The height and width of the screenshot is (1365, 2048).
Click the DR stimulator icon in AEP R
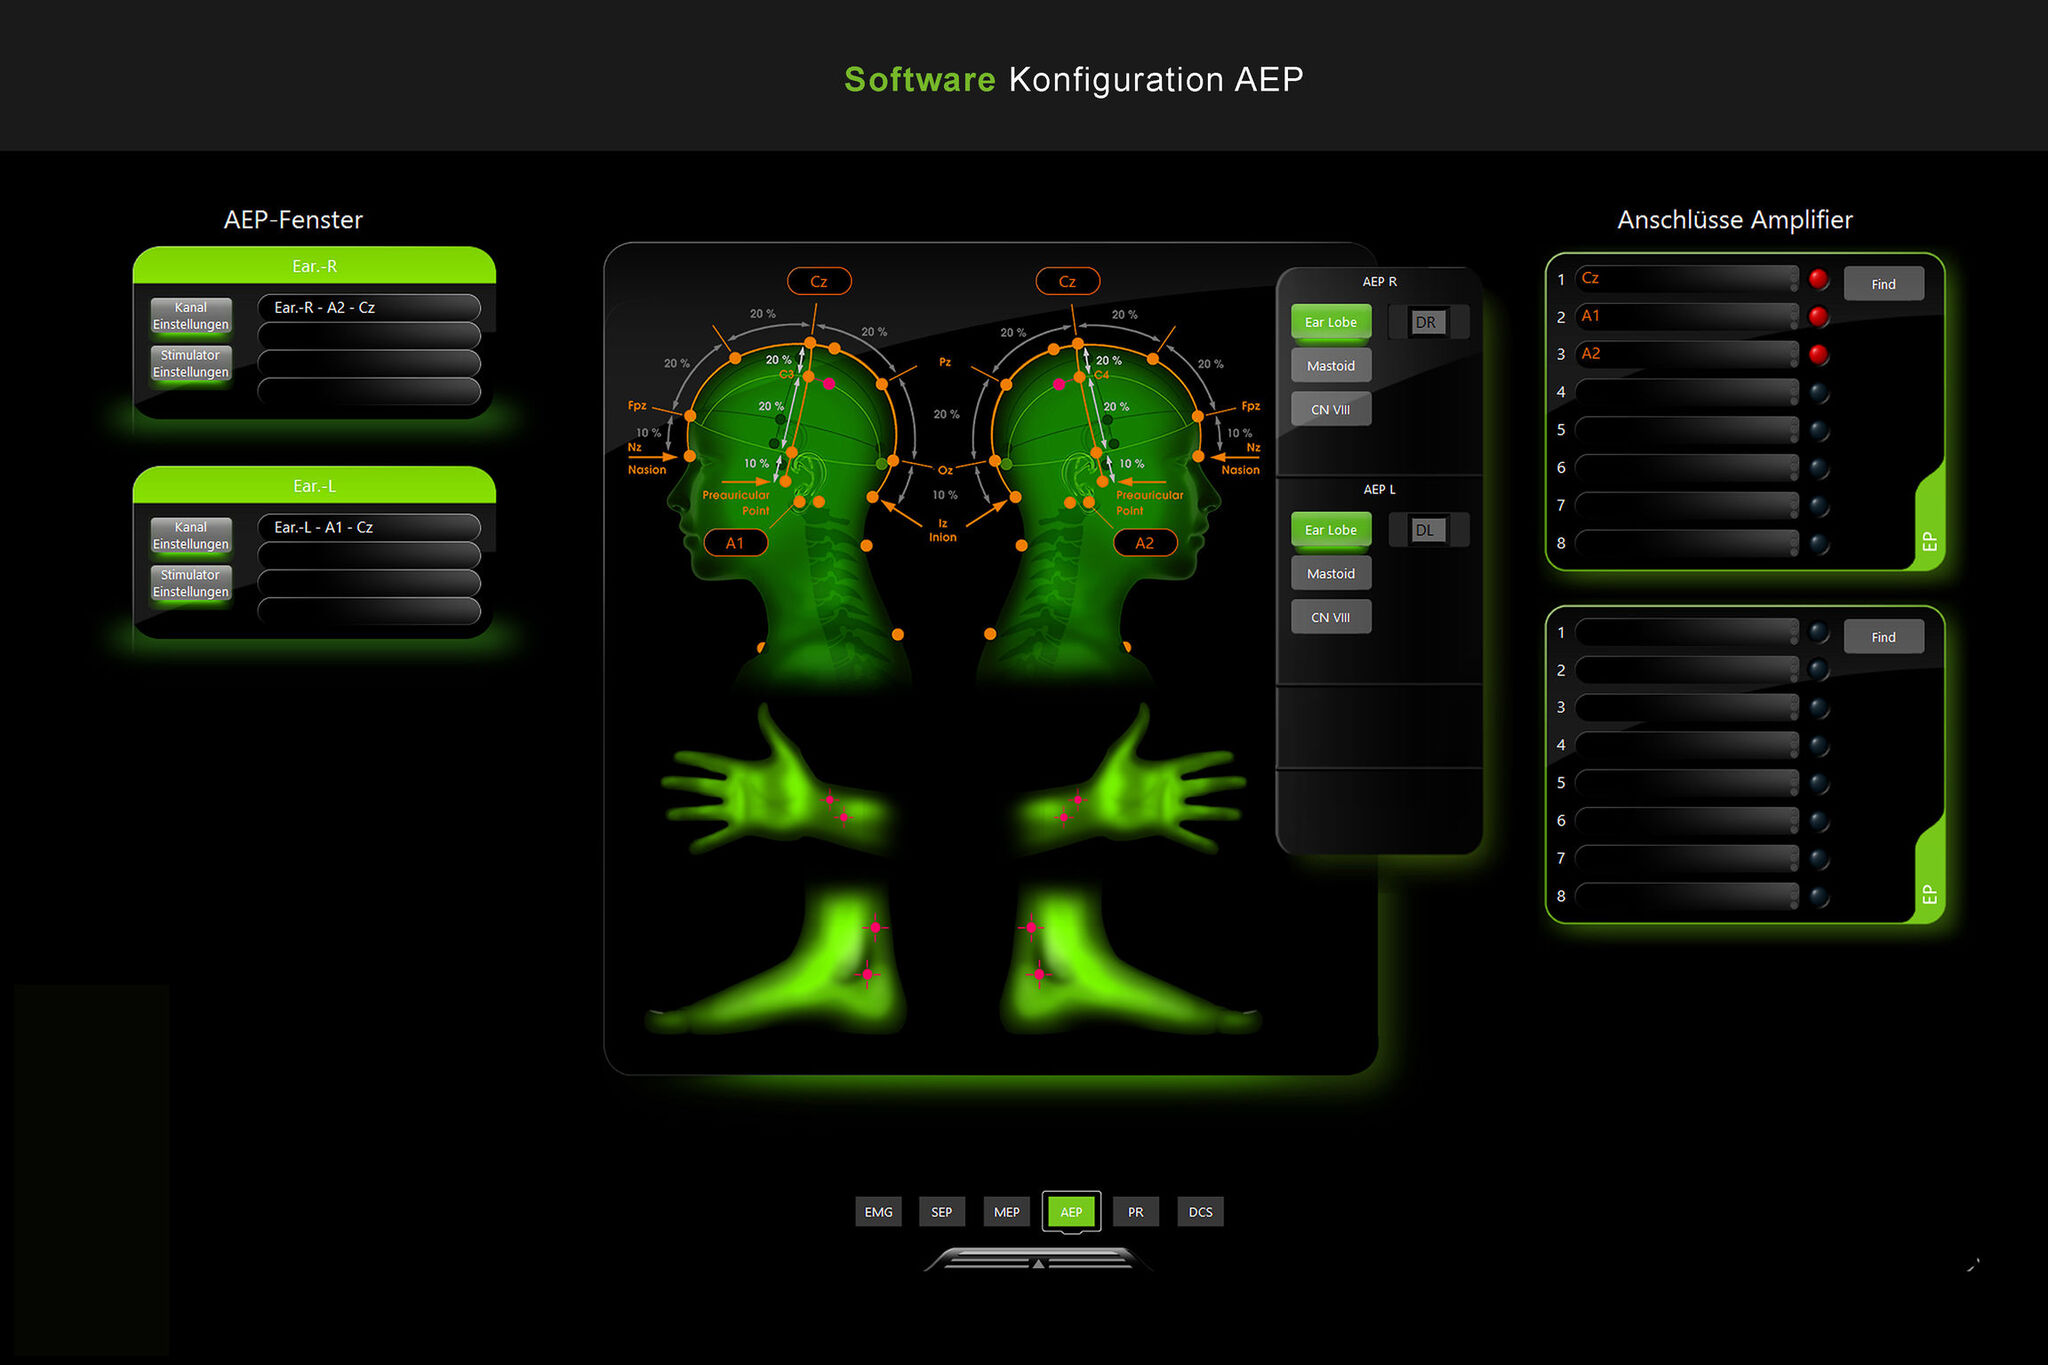pos(1426,322)
